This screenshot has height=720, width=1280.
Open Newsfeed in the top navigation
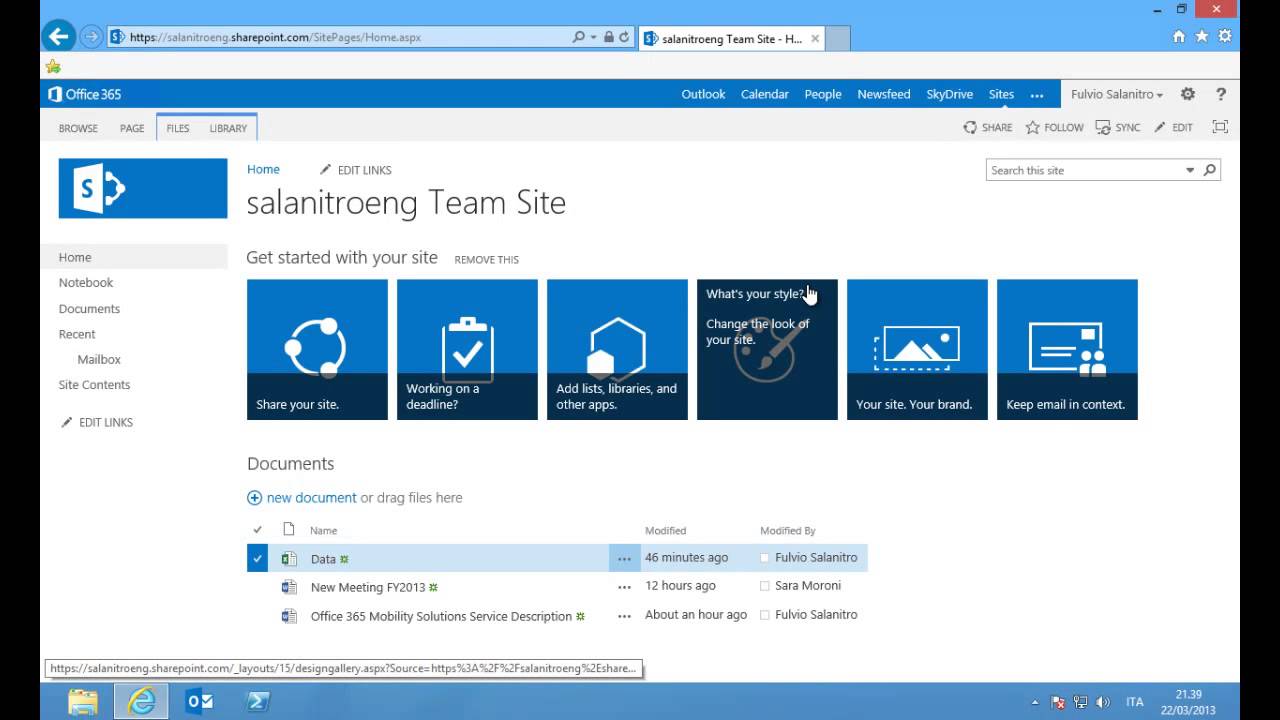pos(884,94)
